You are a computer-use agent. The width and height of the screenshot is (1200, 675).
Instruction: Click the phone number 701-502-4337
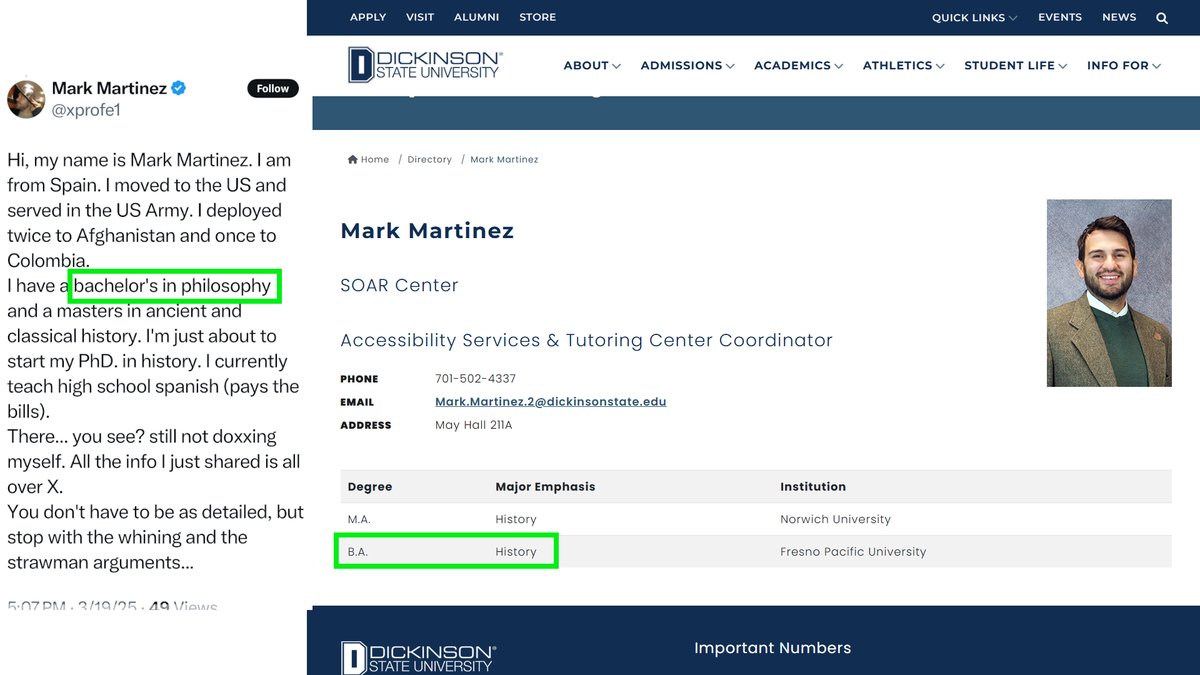coord(475,379)
